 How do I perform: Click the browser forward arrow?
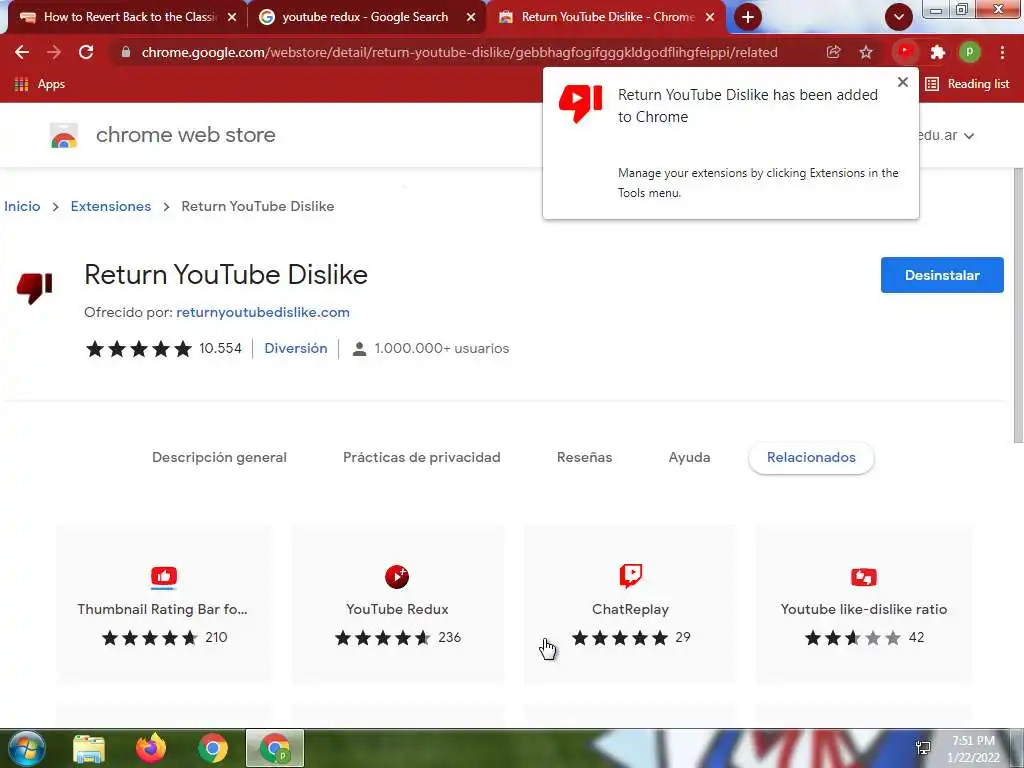coord(54,52)
